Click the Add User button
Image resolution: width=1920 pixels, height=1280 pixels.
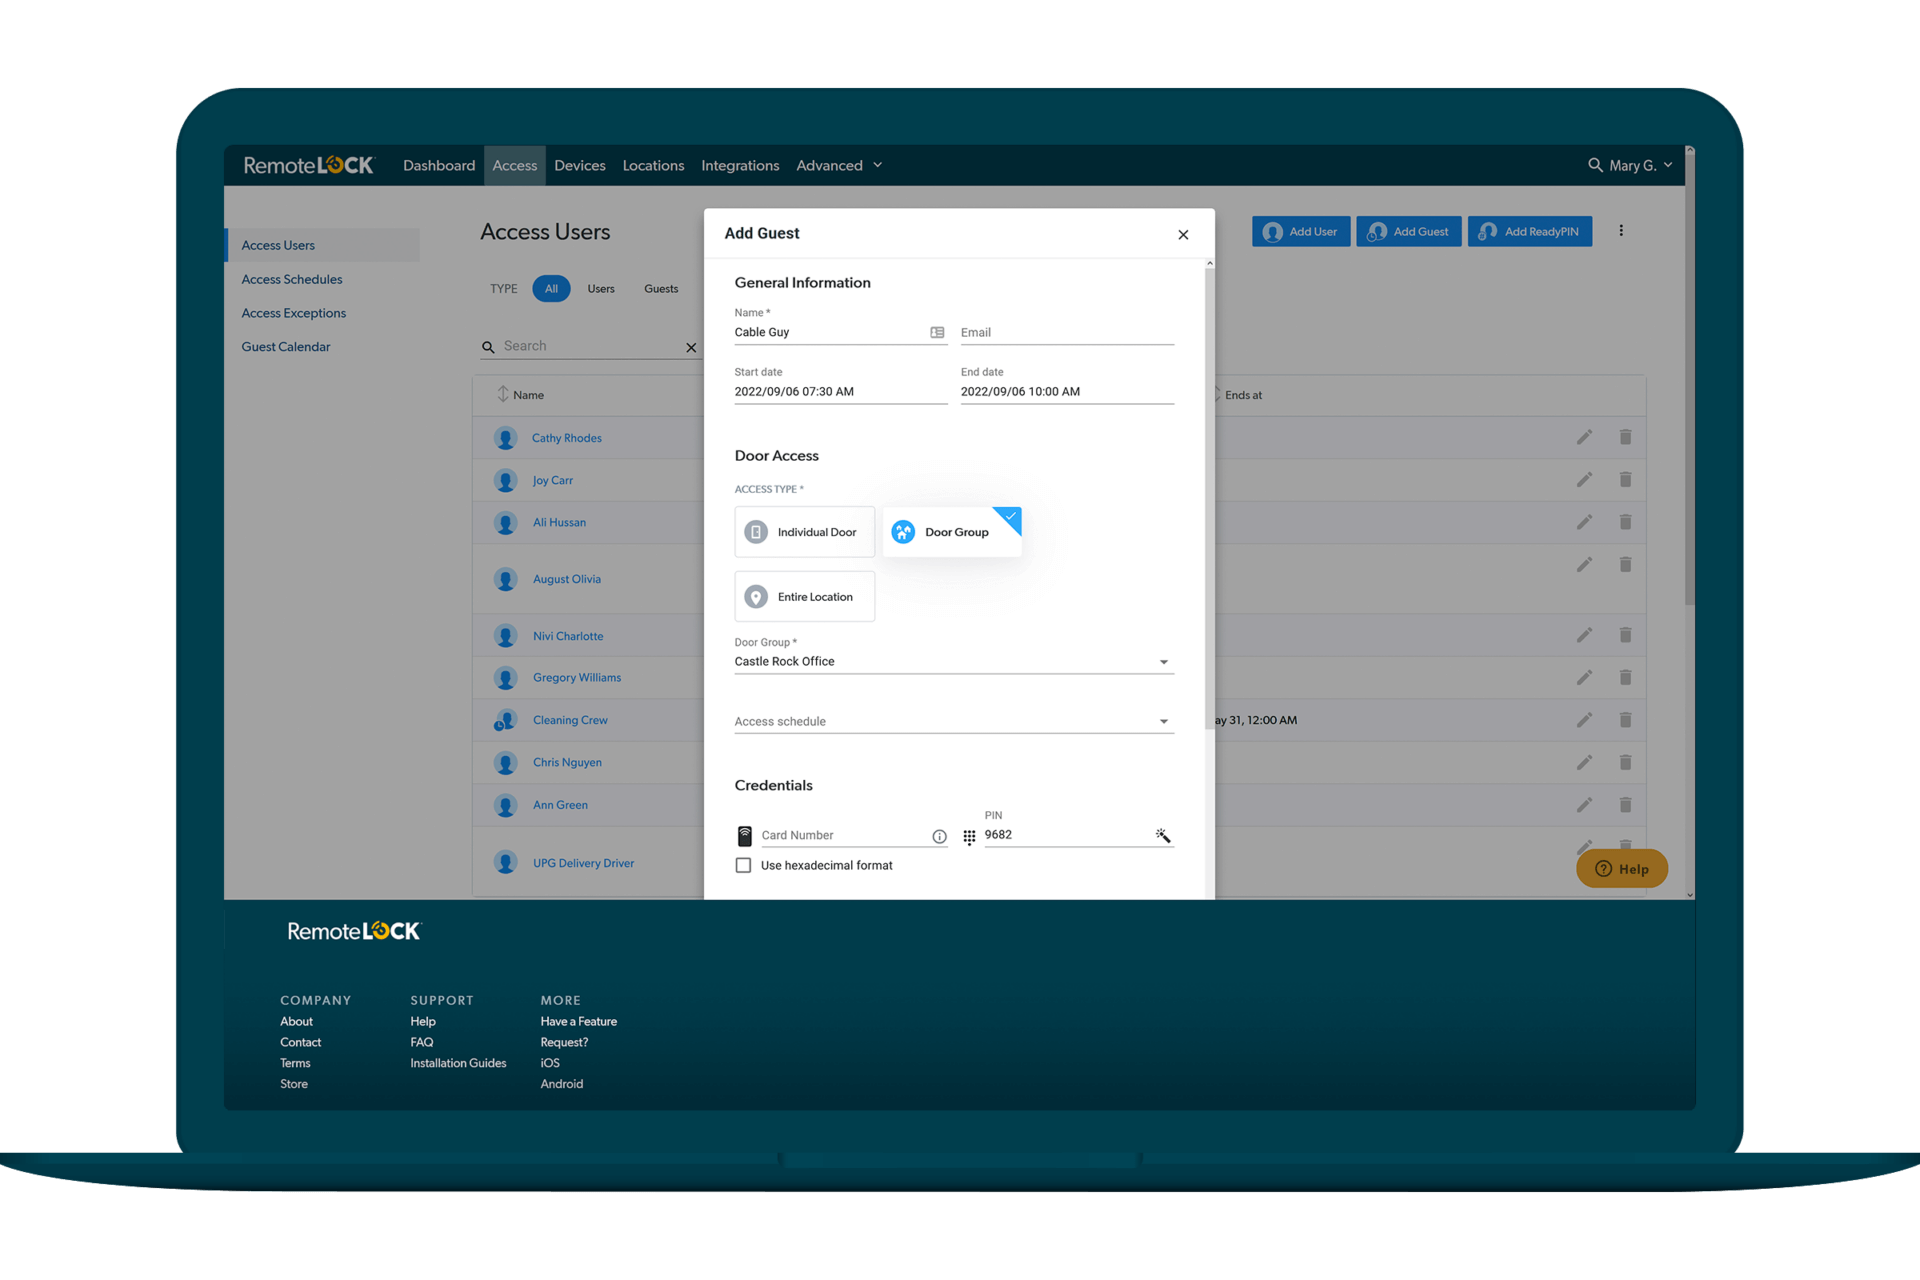click(x=1301, y=231)
